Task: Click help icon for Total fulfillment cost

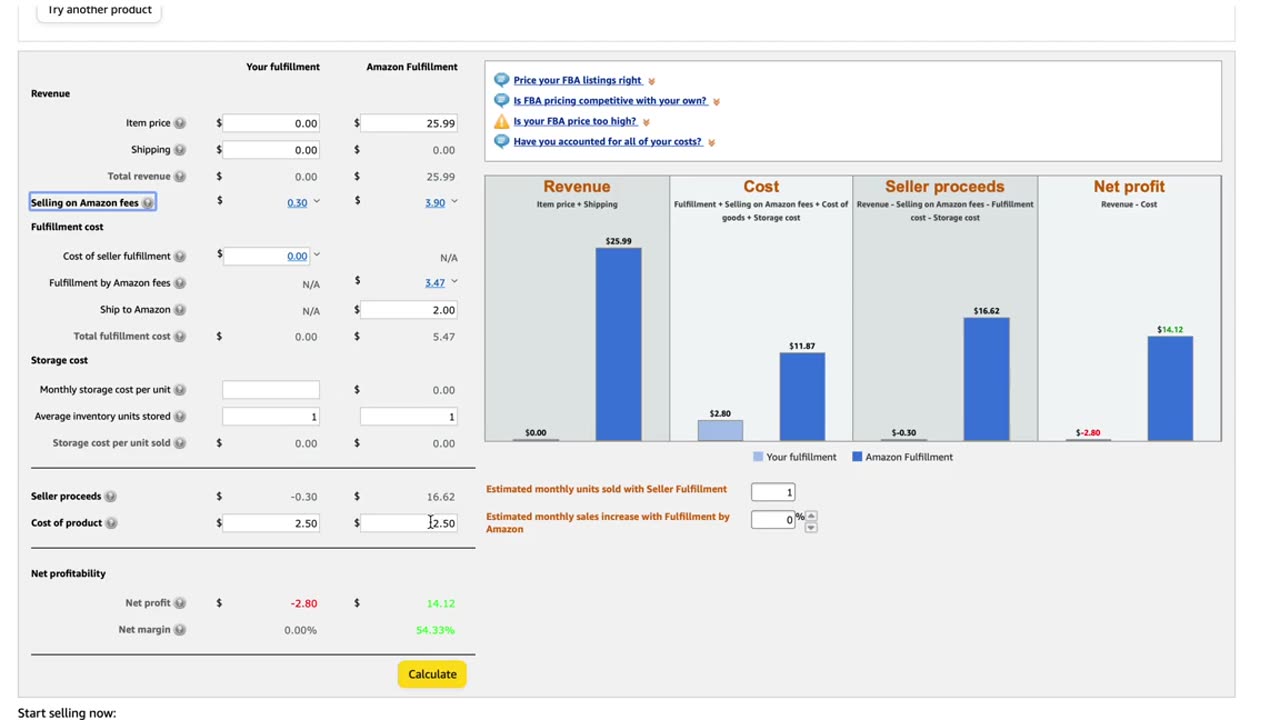Action: pyautogui.click(x=180, y=336)
